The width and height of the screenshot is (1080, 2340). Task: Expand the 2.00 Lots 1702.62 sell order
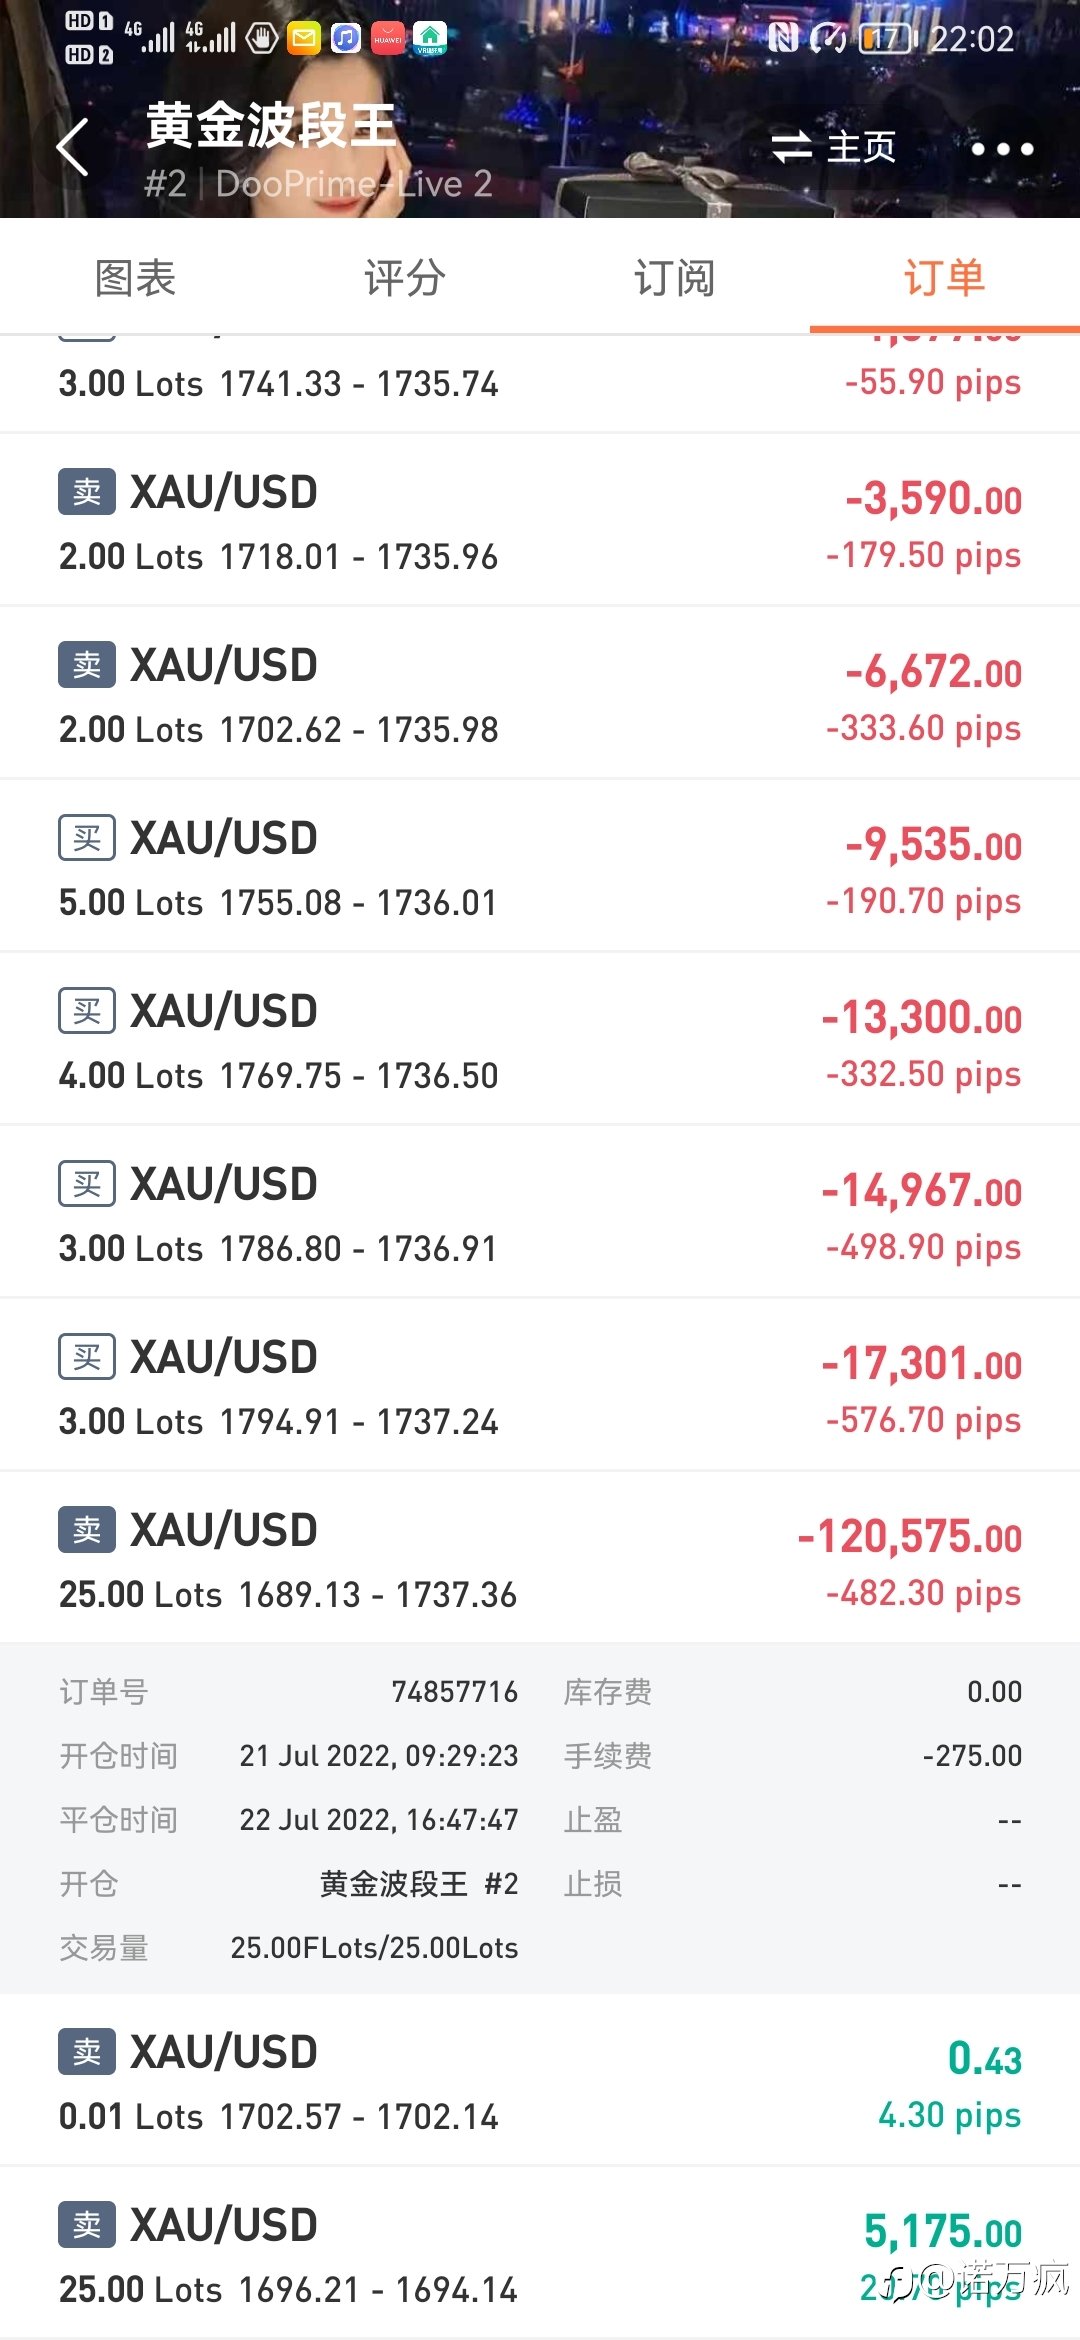click(540, 693)
